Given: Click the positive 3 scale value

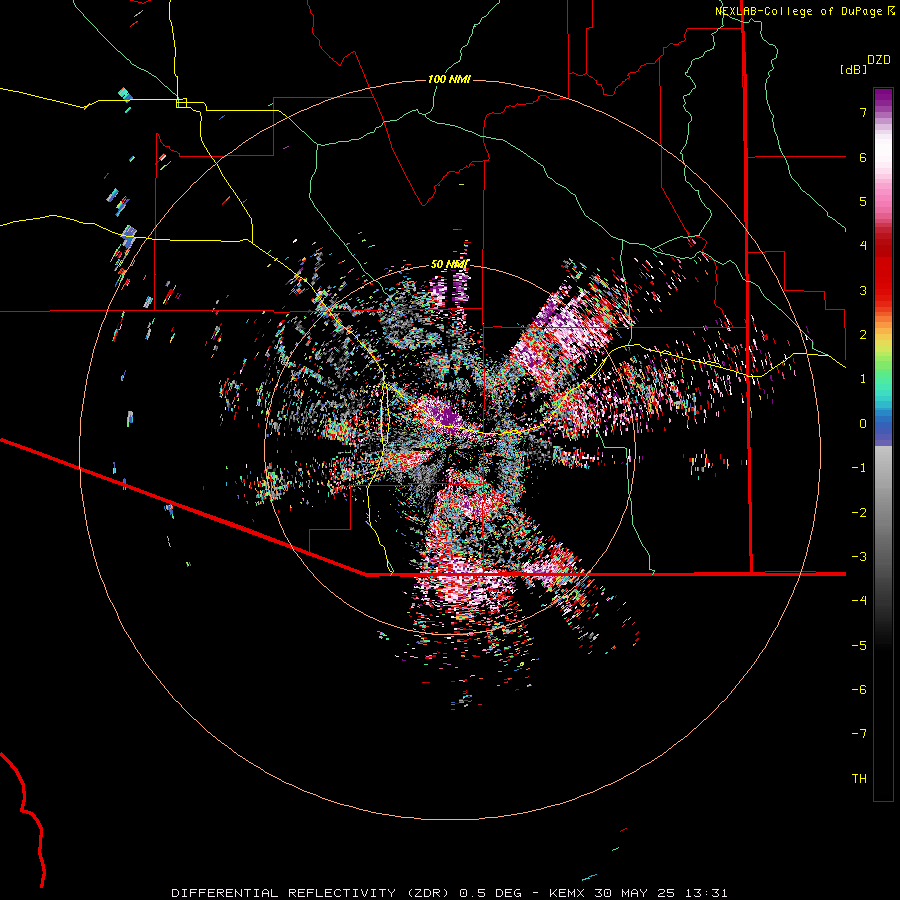Looking at the screenshot, I should click(x=863, y=290).
